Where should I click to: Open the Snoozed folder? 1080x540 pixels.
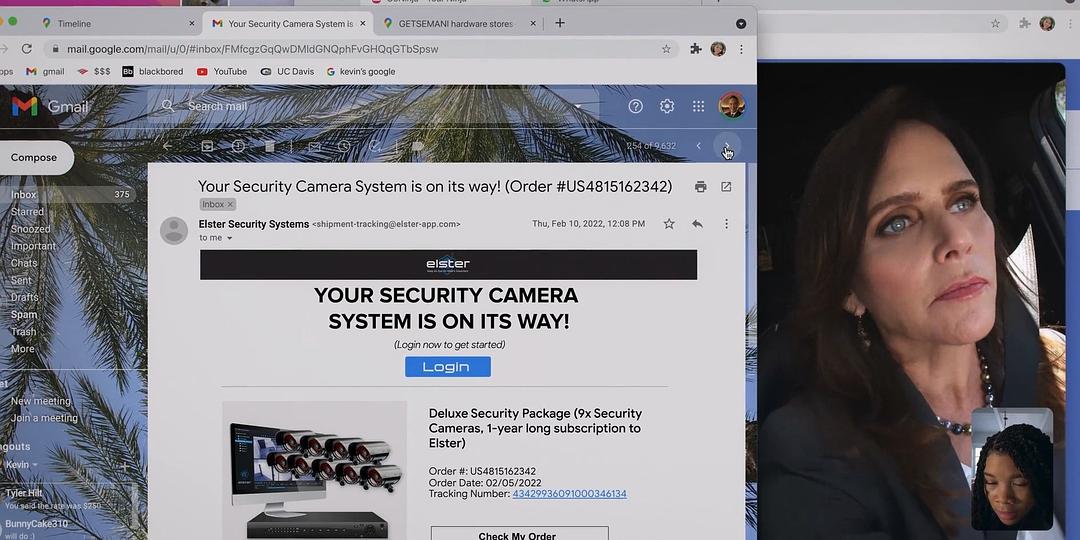tap(30, 229)
